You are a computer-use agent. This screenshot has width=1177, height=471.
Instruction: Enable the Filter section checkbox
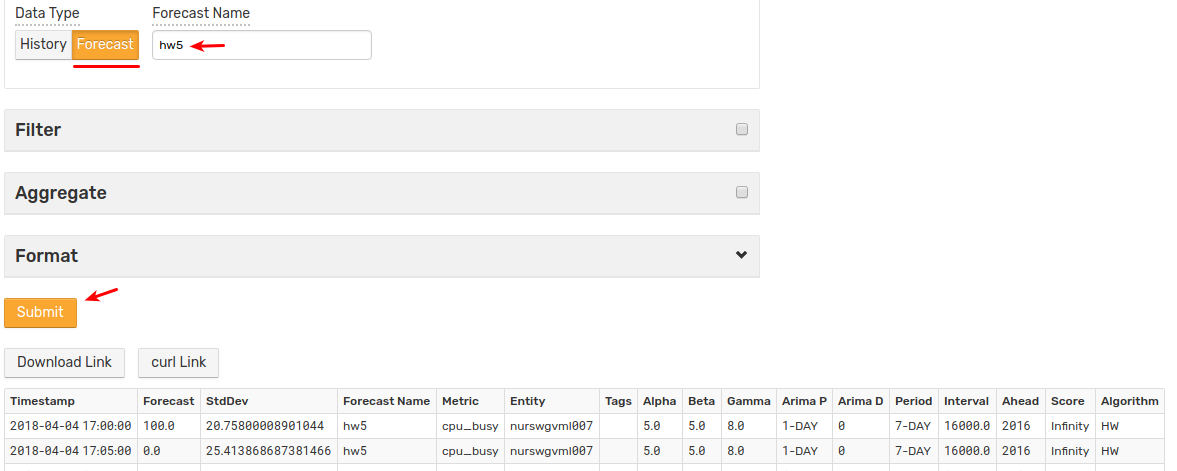coord(742,129)
